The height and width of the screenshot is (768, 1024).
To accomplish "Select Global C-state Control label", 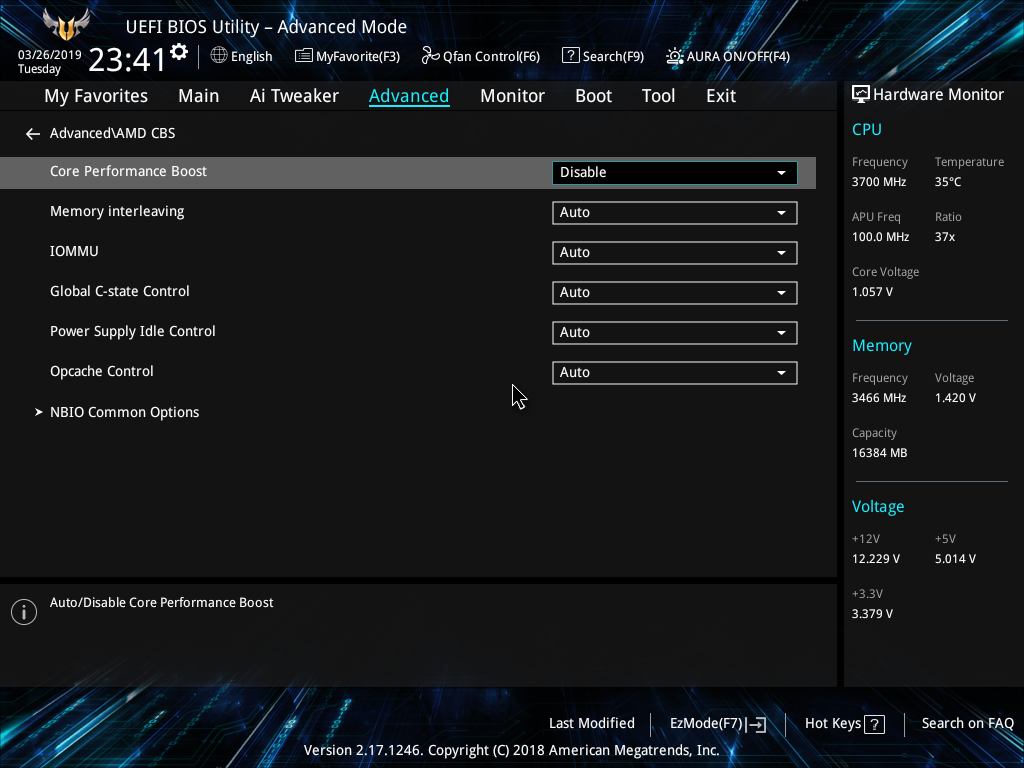I will [120, 291].
